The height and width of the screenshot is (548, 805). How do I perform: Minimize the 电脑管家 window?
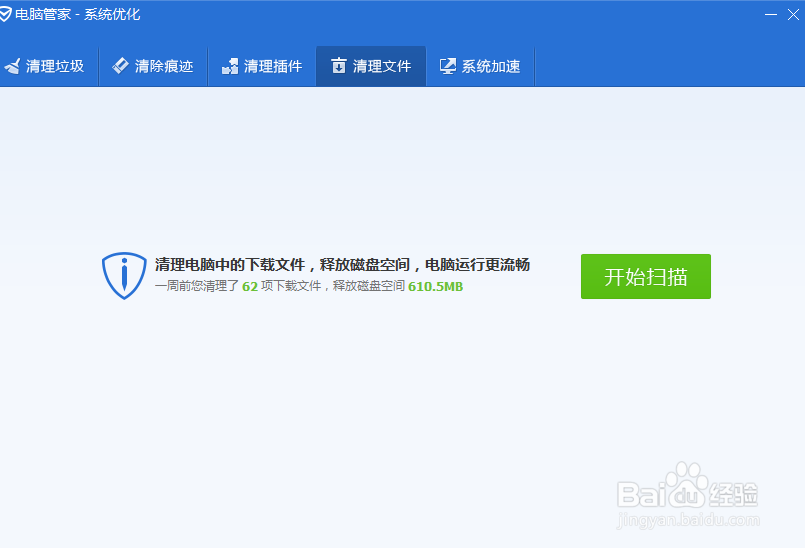pyautogui.click(x=771, y=14)
